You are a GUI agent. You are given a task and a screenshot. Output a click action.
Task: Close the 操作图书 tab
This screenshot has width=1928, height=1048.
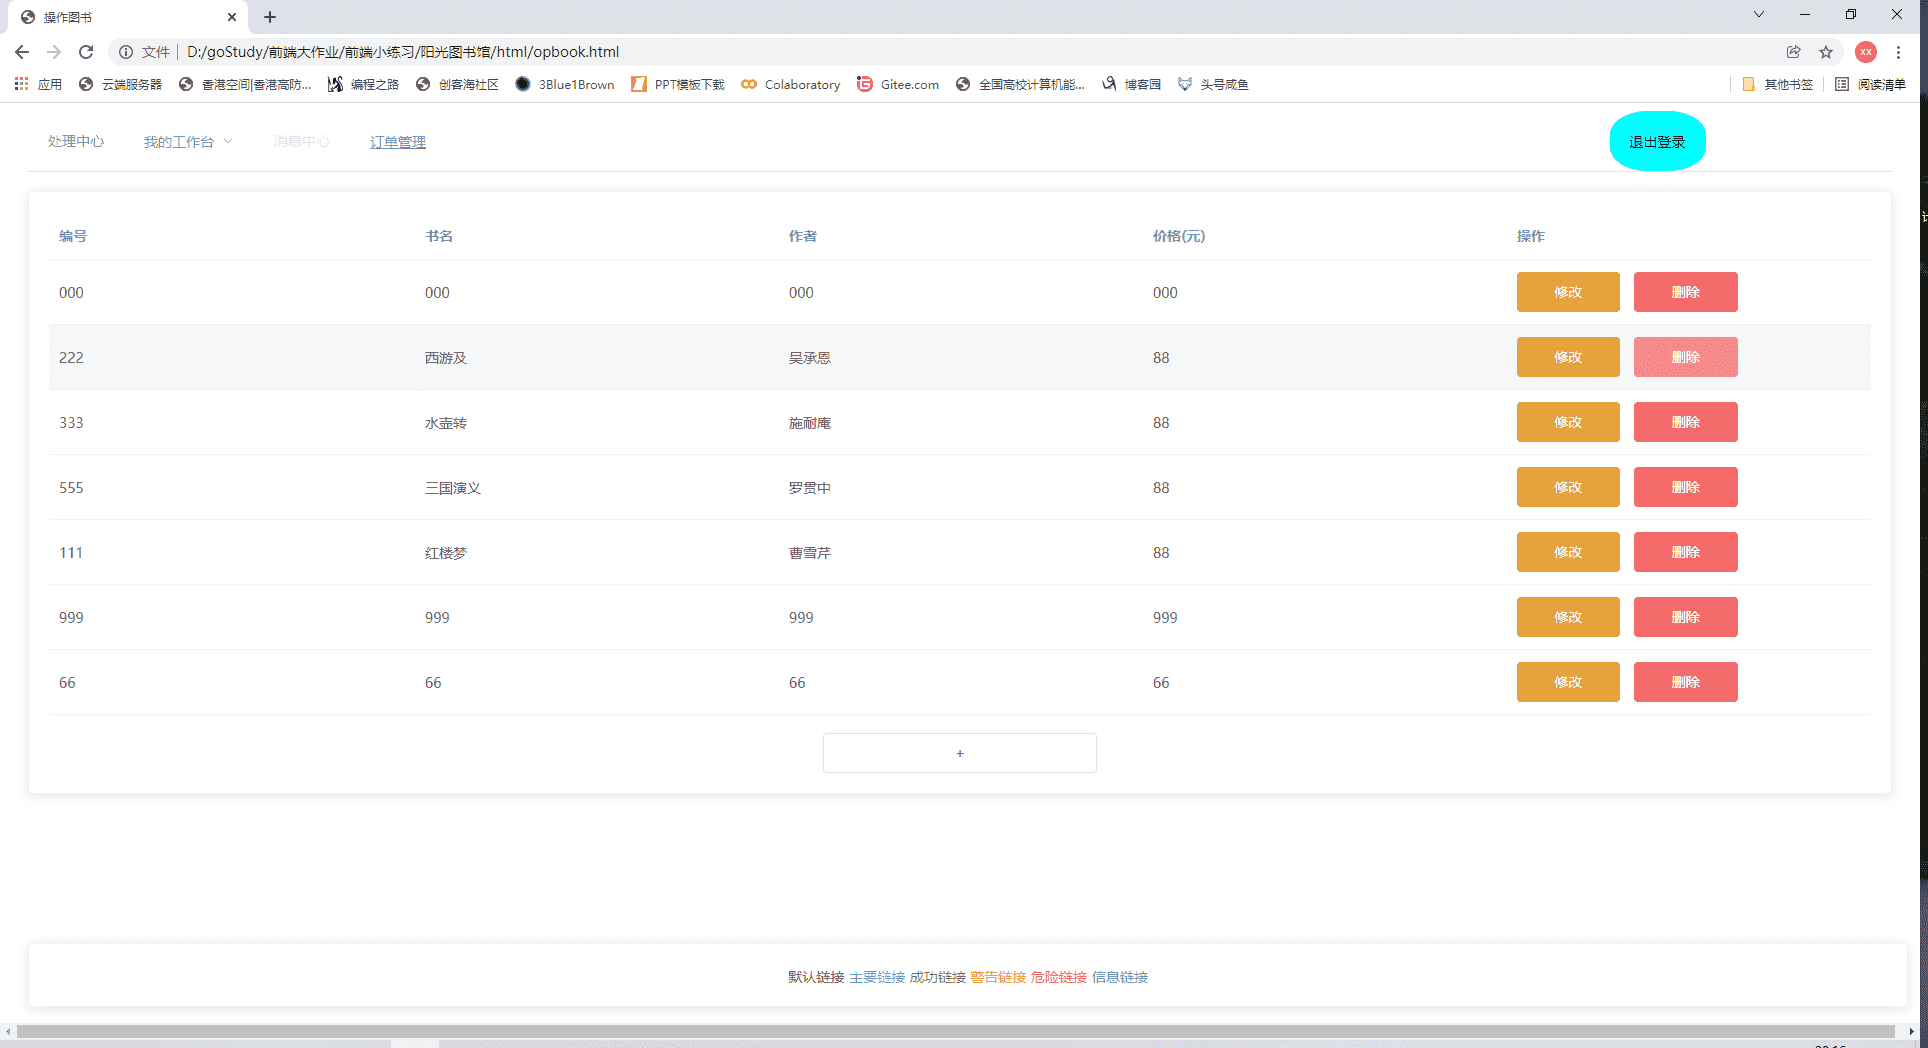pyautogui.click(x=232, y=17)
